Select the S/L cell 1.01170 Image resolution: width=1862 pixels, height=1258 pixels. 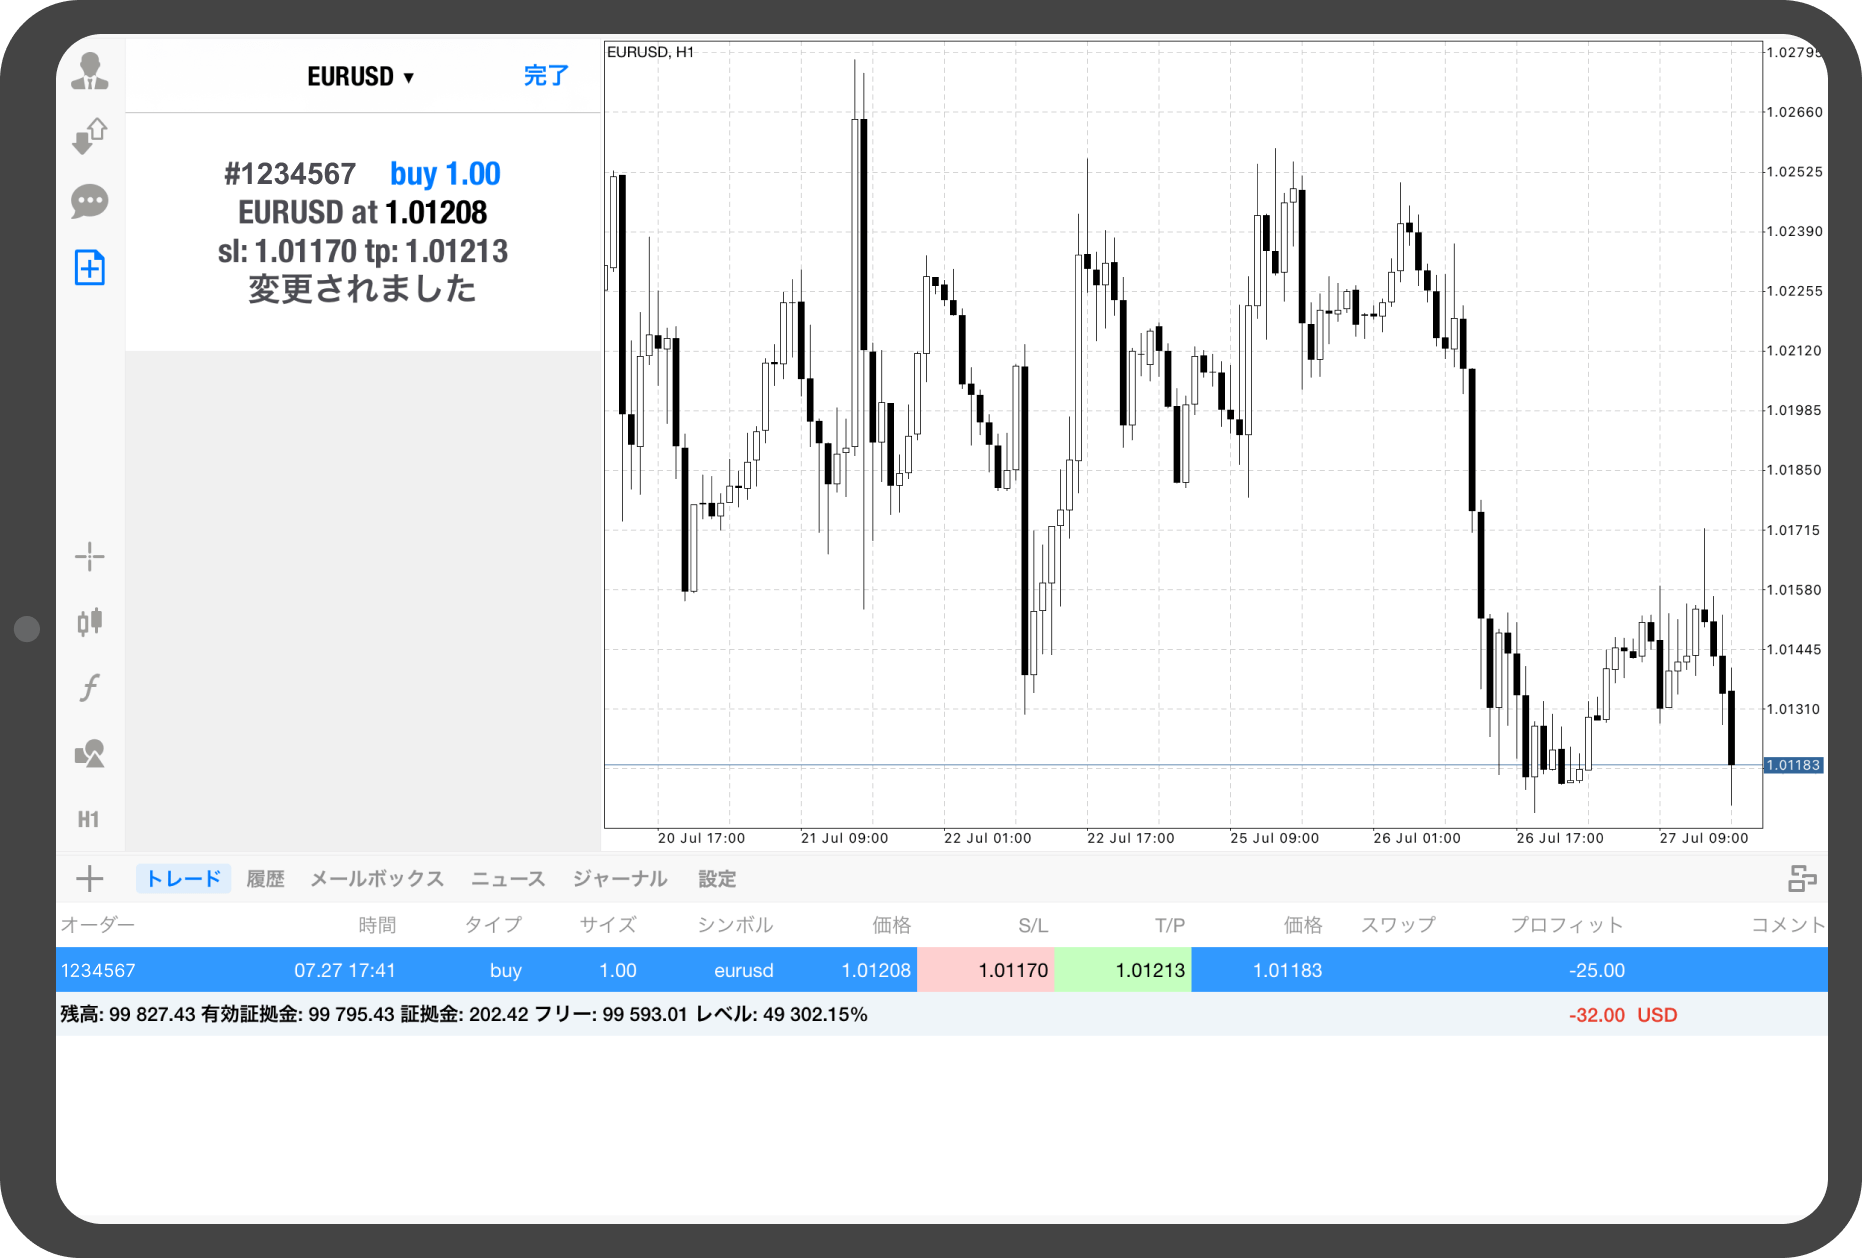[x=986, y=970]
